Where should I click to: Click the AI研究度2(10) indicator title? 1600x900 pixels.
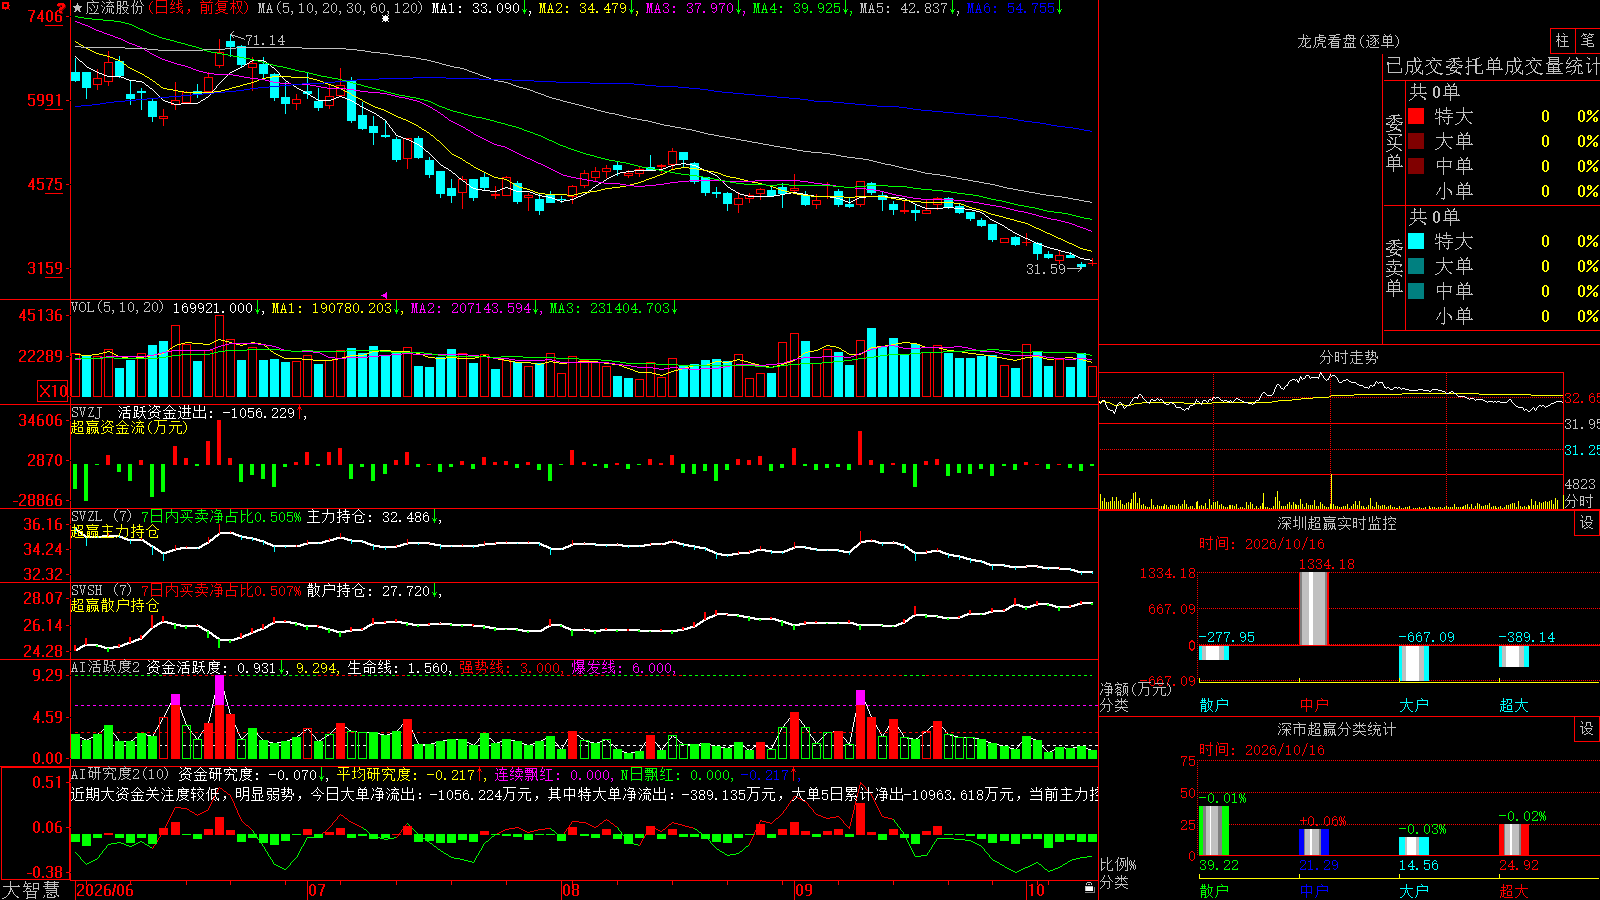[x=121, y=774]
